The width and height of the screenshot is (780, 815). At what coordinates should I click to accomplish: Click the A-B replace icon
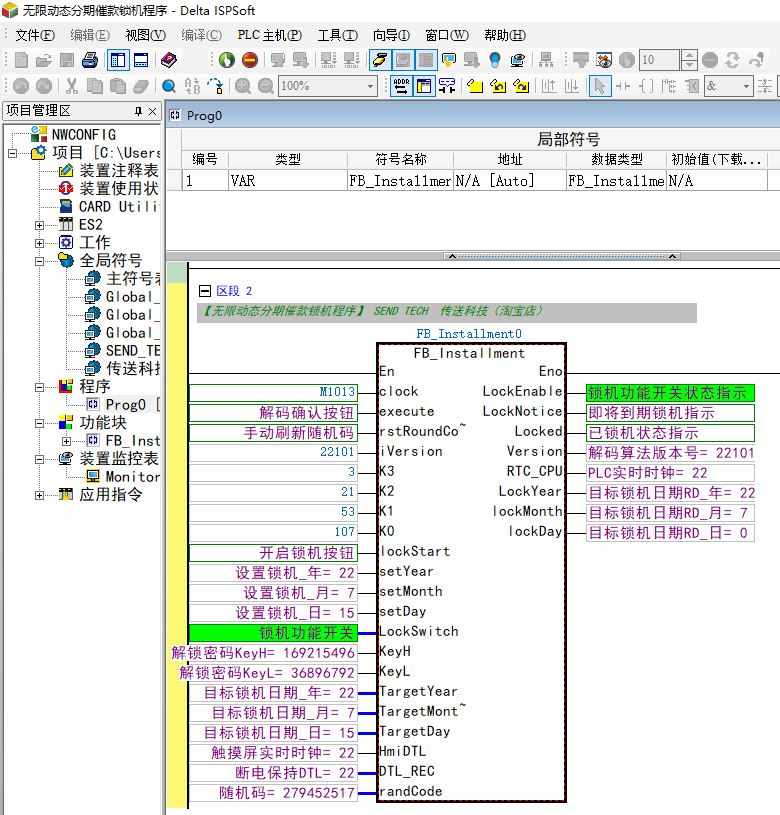[192, 86]
